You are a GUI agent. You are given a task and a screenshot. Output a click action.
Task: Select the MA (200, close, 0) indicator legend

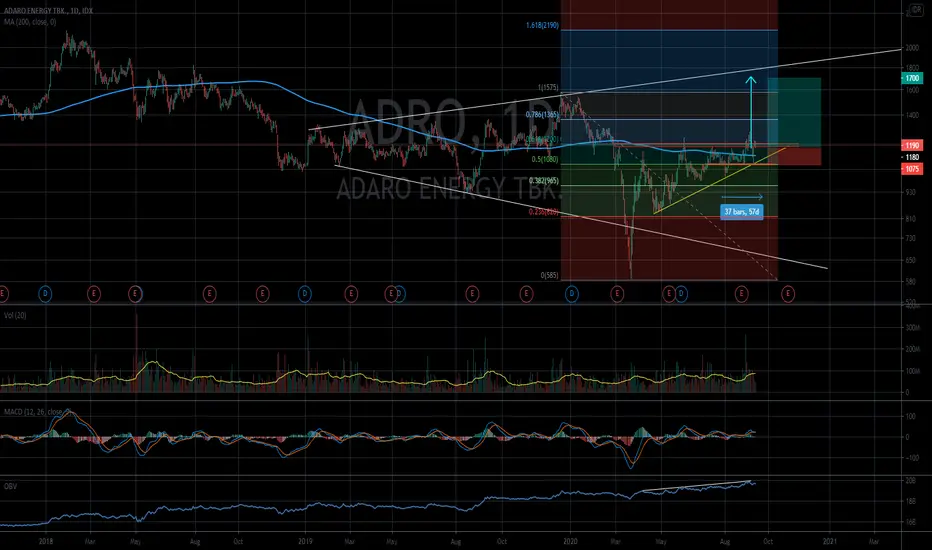pos(30,22)
